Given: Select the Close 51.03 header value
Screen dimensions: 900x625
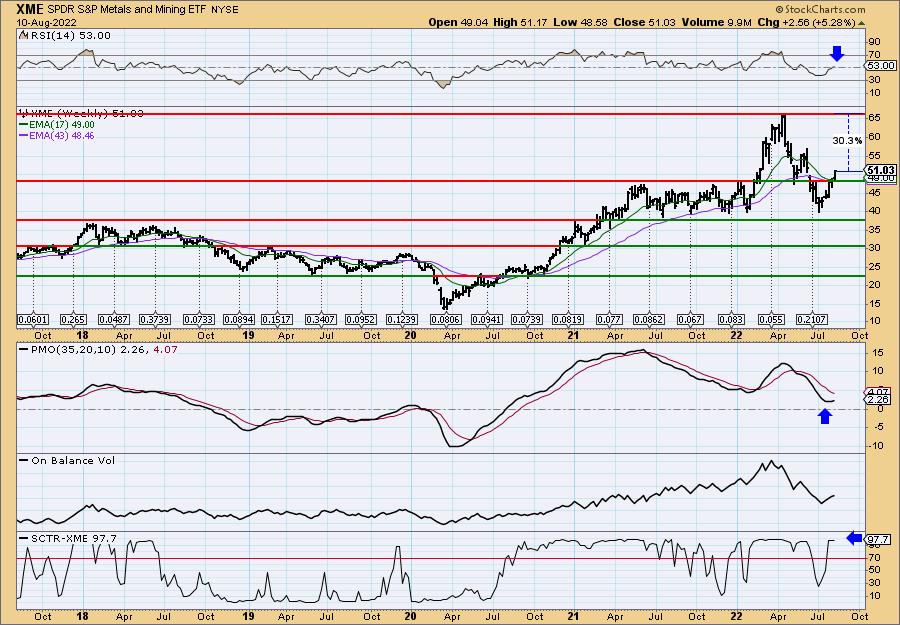Looking at the screenshot, I should [644, 22].
